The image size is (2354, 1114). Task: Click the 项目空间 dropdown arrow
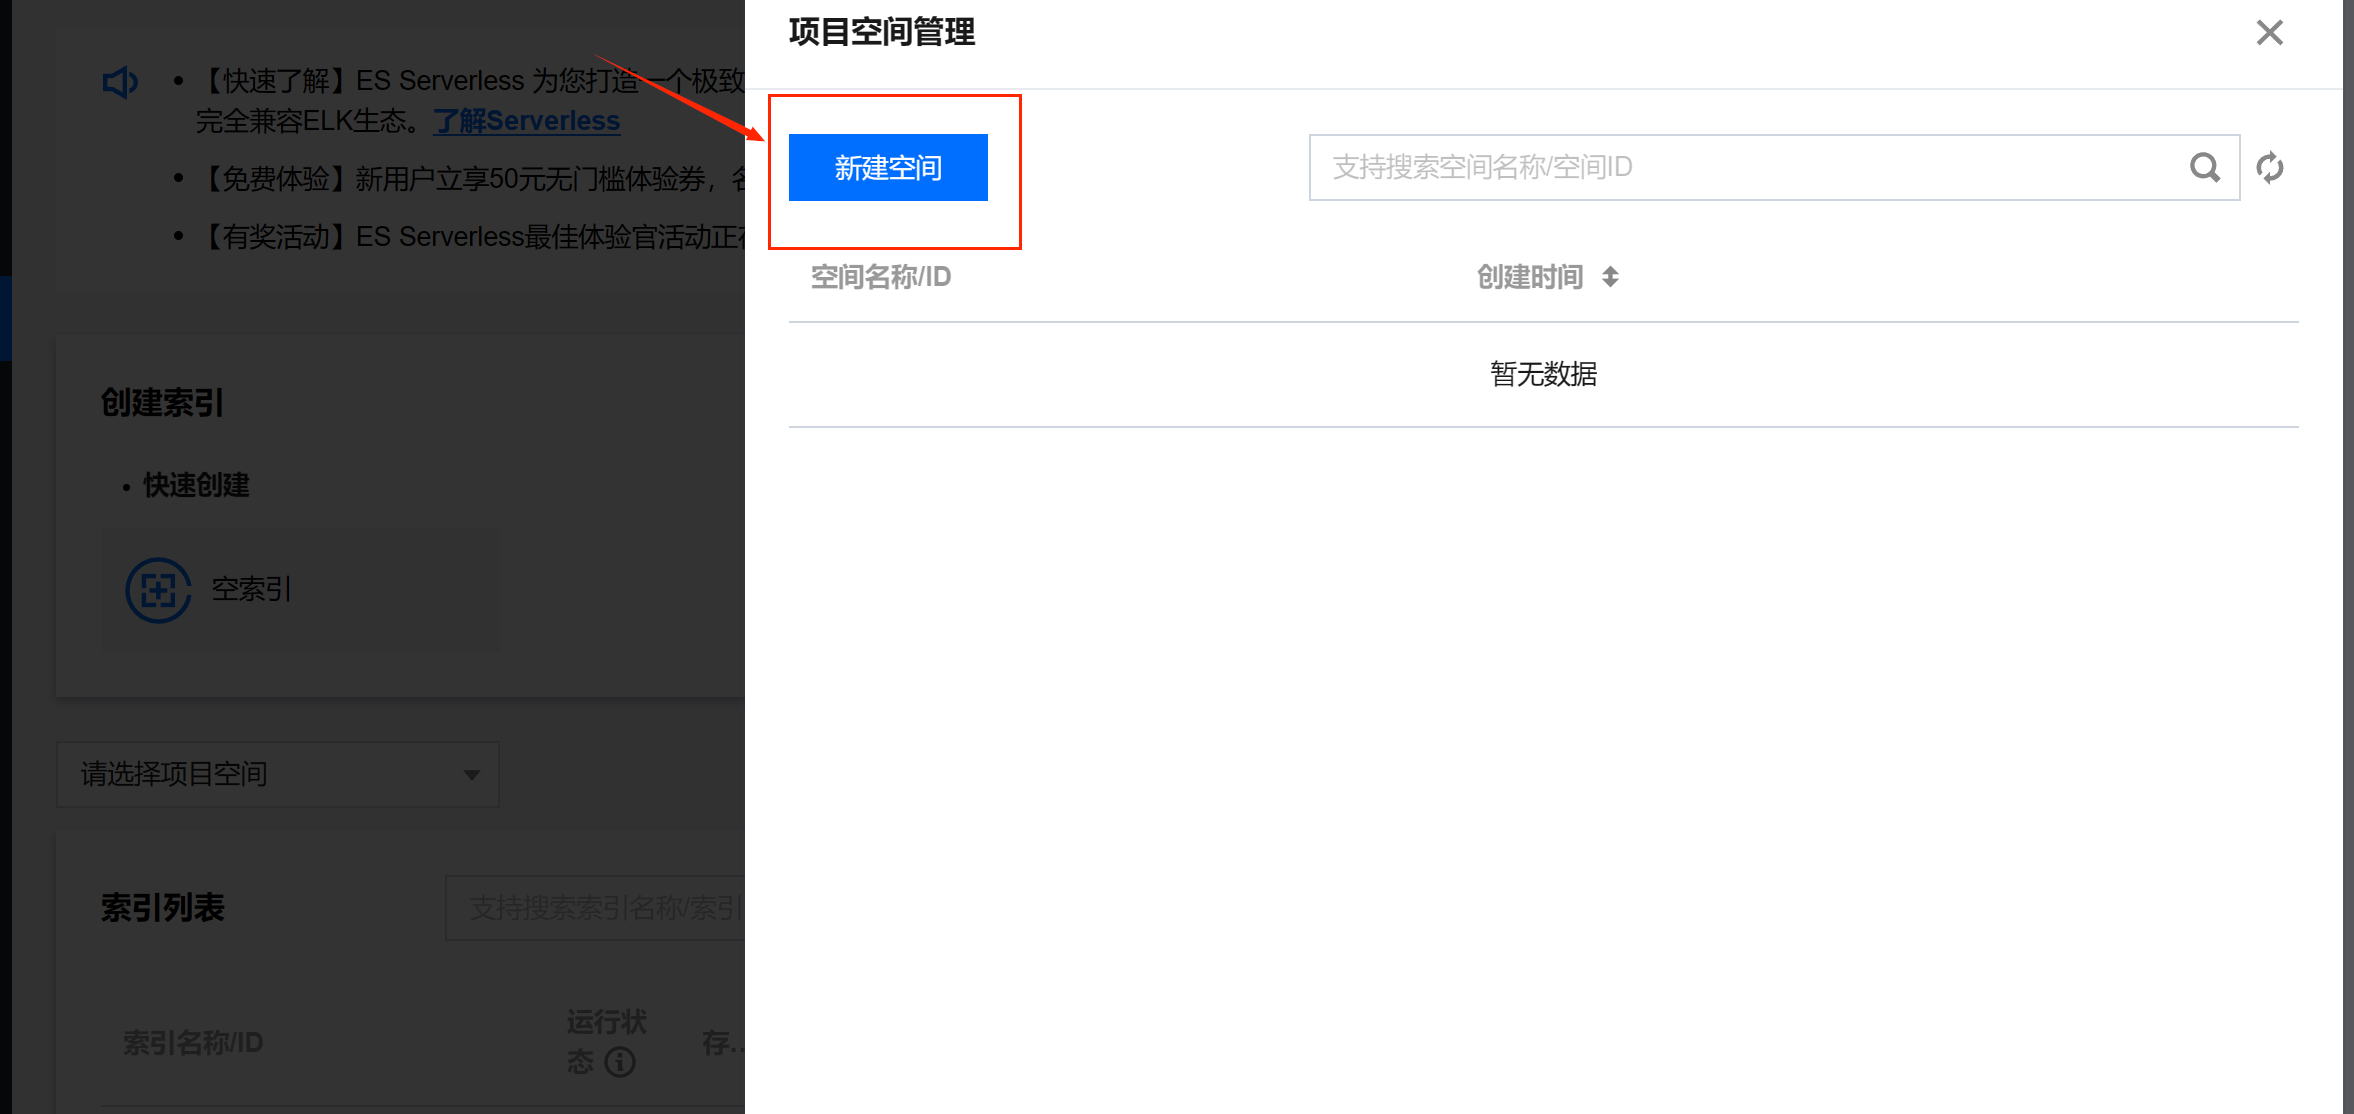[x=471, y=775]
